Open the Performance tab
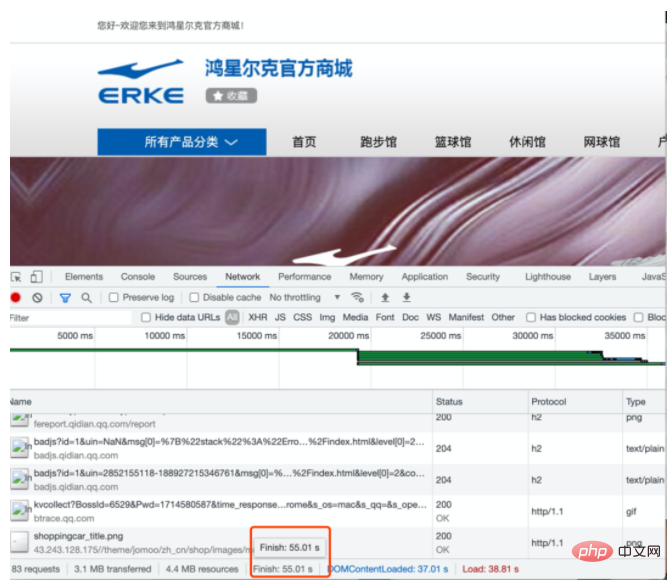 [305, 277]
